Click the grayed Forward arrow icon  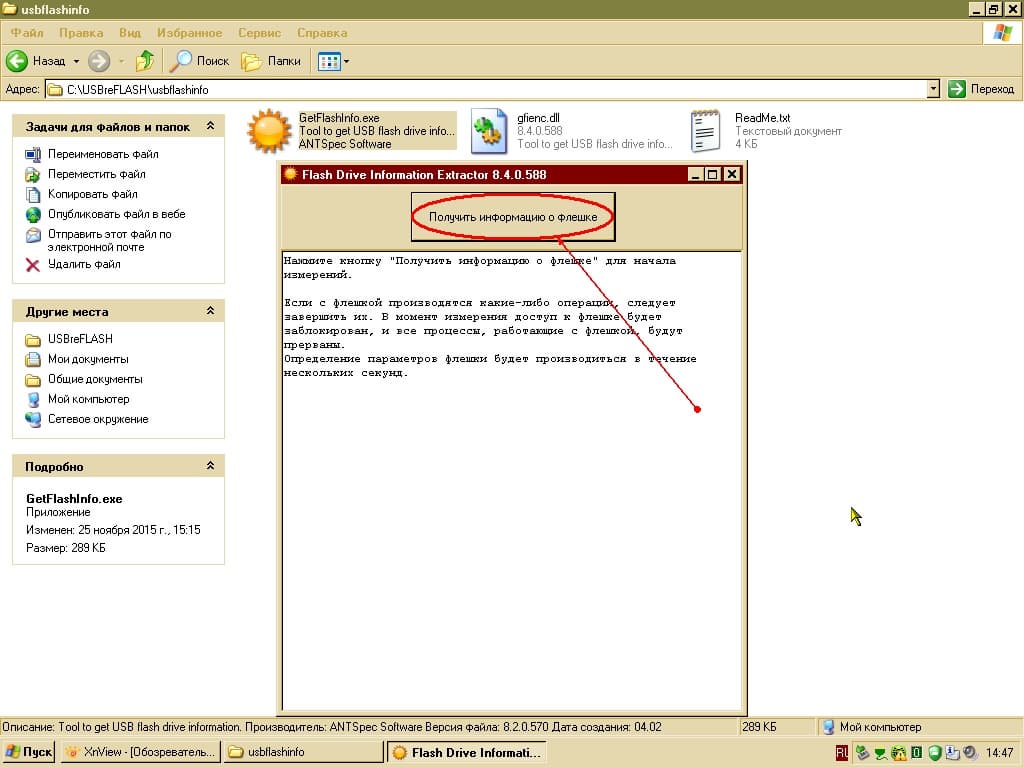99,61
